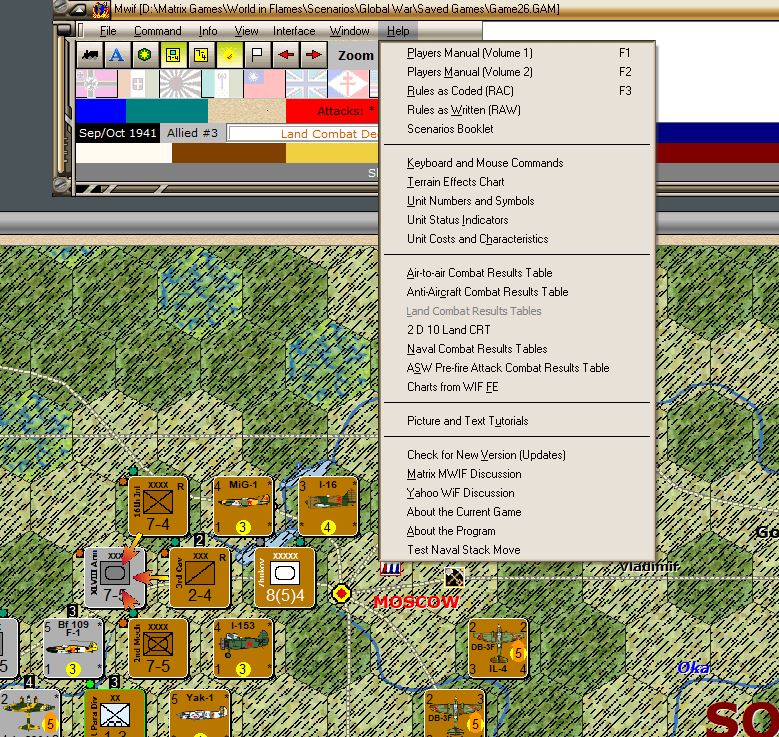Select the German XLVIII Arm unit under attack
Screen dimensions: 779x737
(x=115, y=577)
